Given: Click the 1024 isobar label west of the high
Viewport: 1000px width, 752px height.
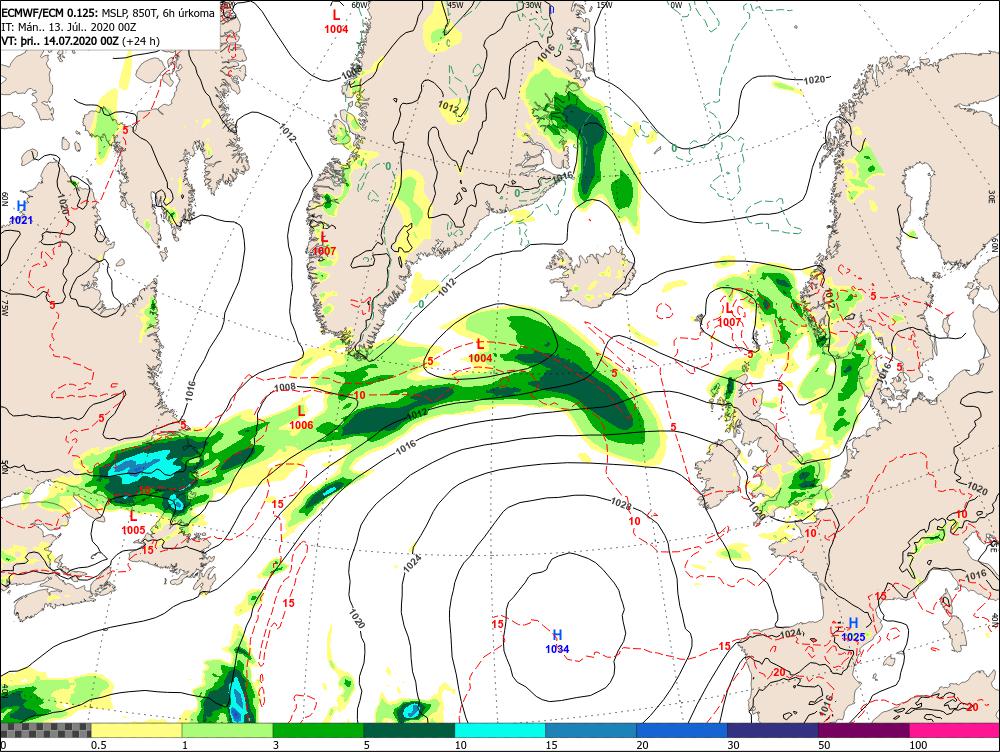Looking at the screenshot, I should coord(412,561).
